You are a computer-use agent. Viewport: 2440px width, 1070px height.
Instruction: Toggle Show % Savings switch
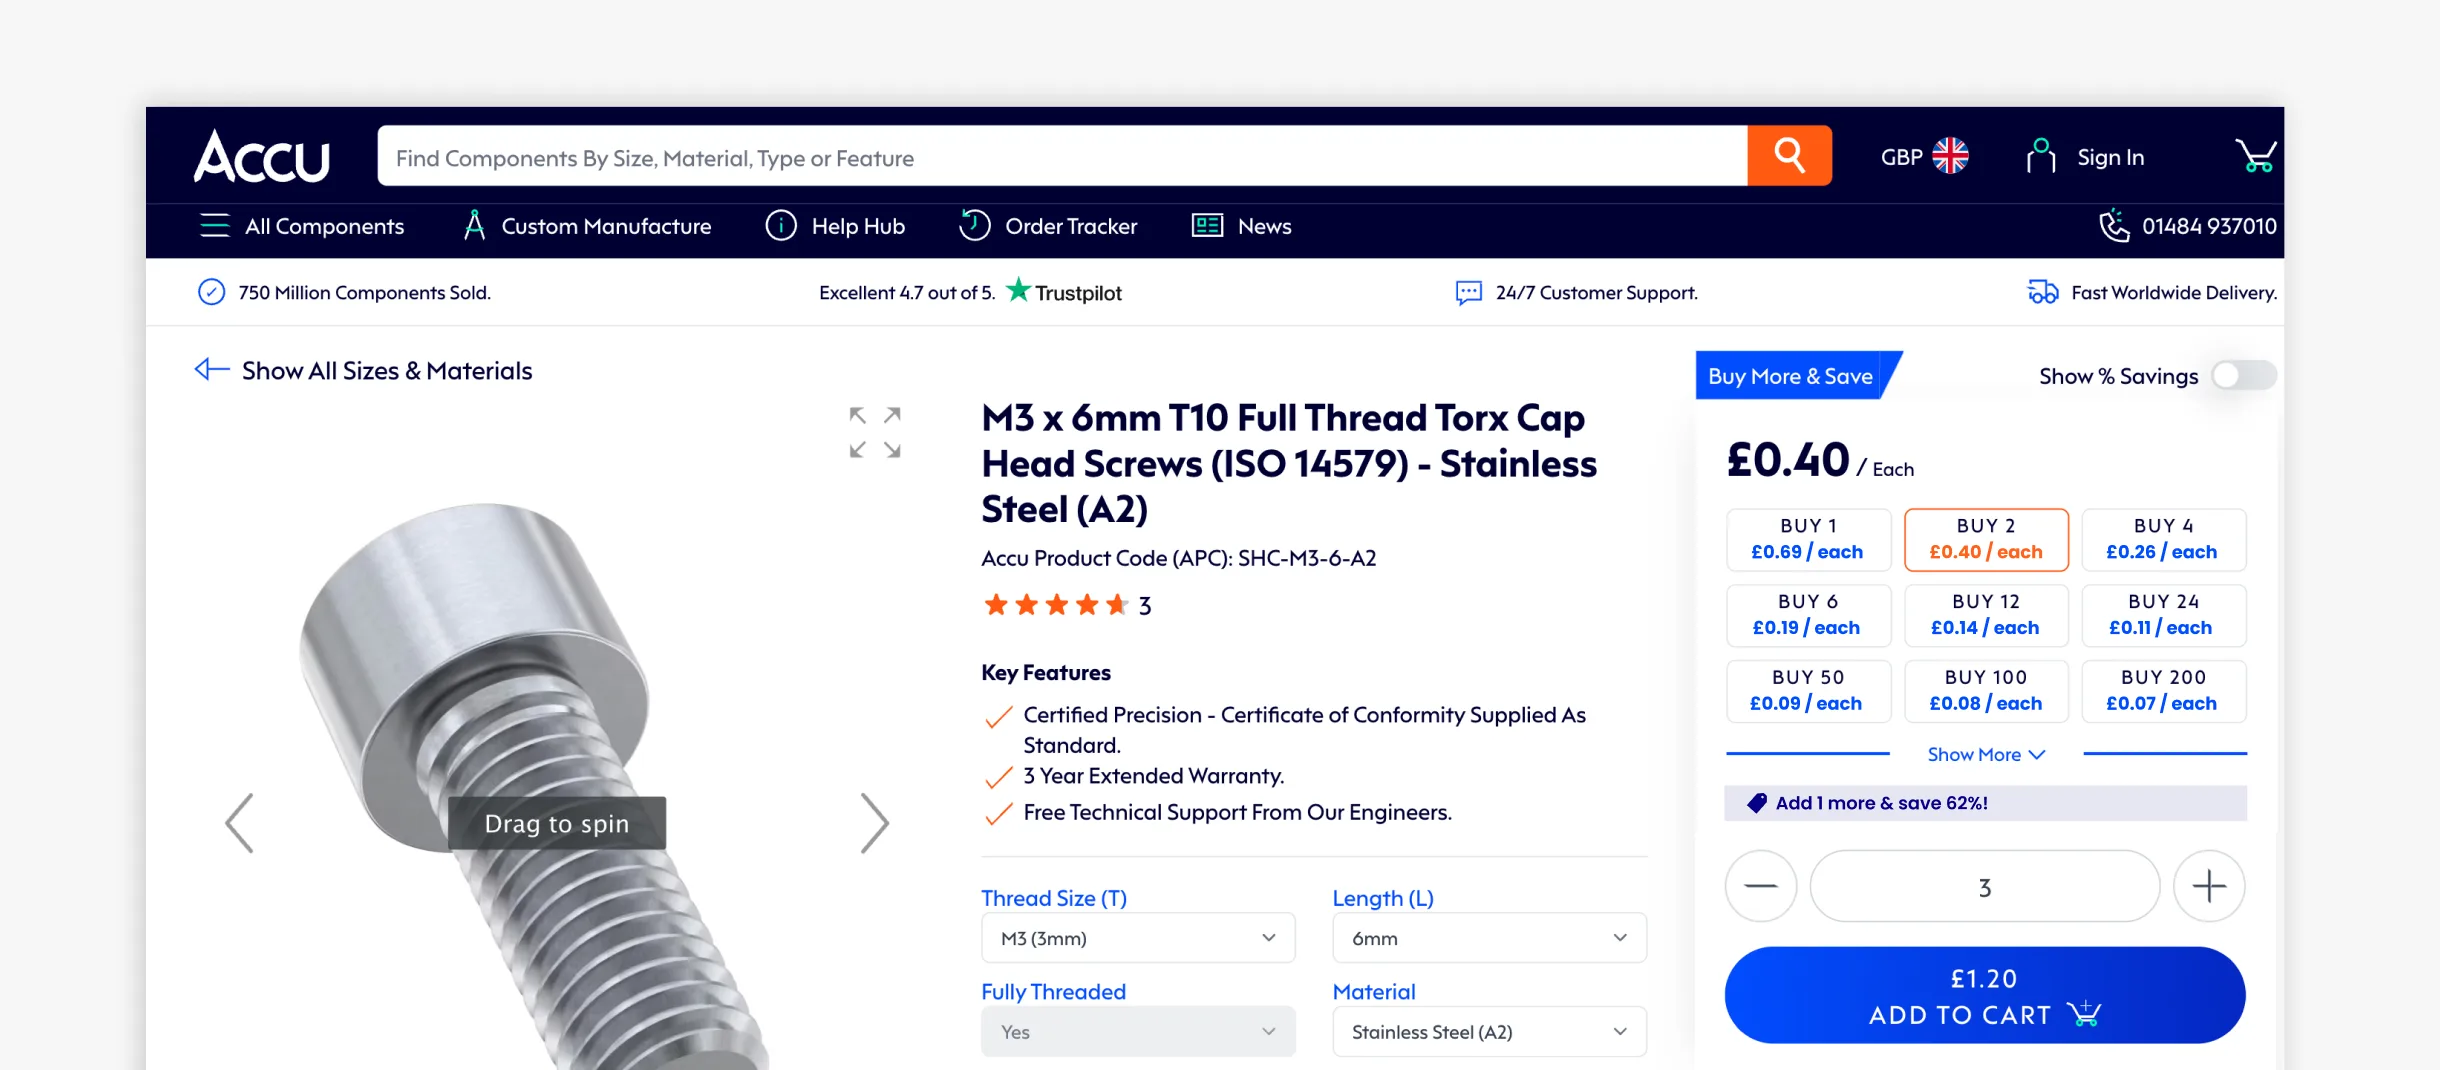tap(2243, 376)
